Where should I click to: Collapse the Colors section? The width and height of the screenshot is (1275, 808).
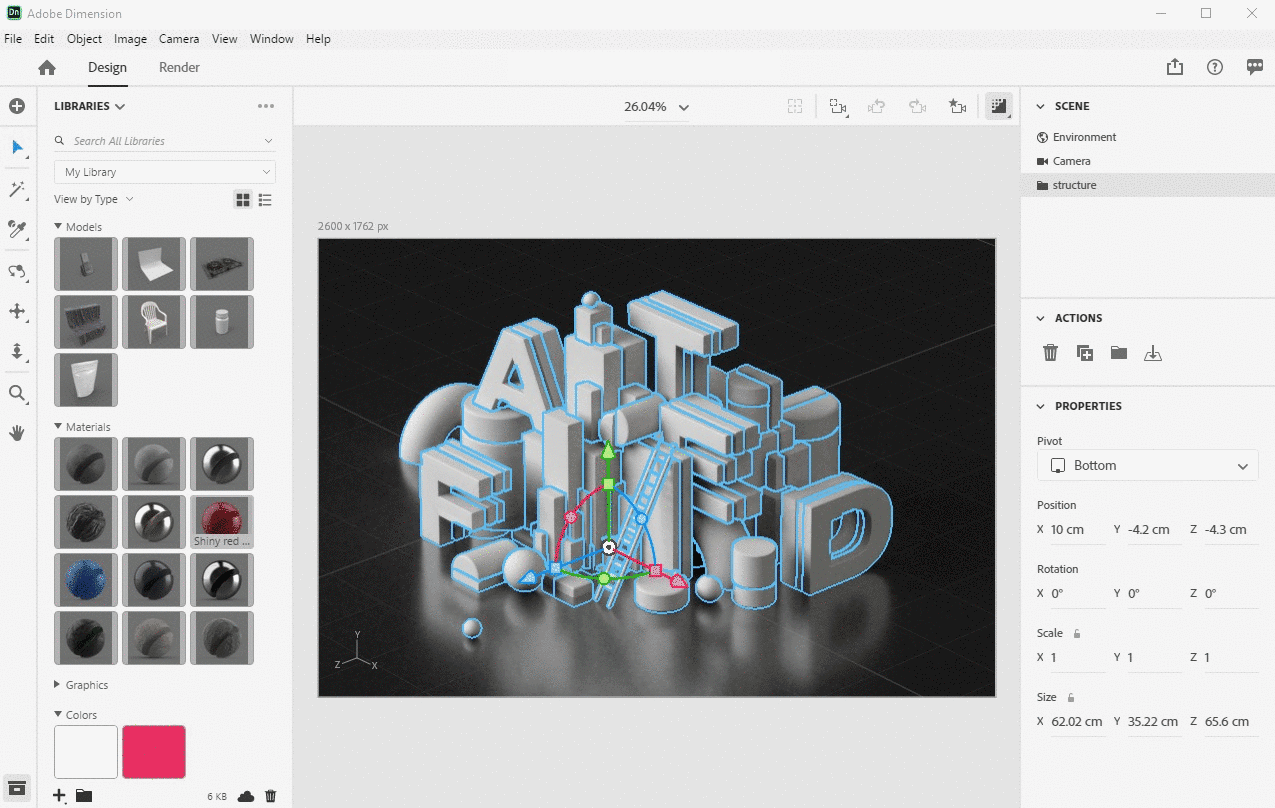coord(58,714)
